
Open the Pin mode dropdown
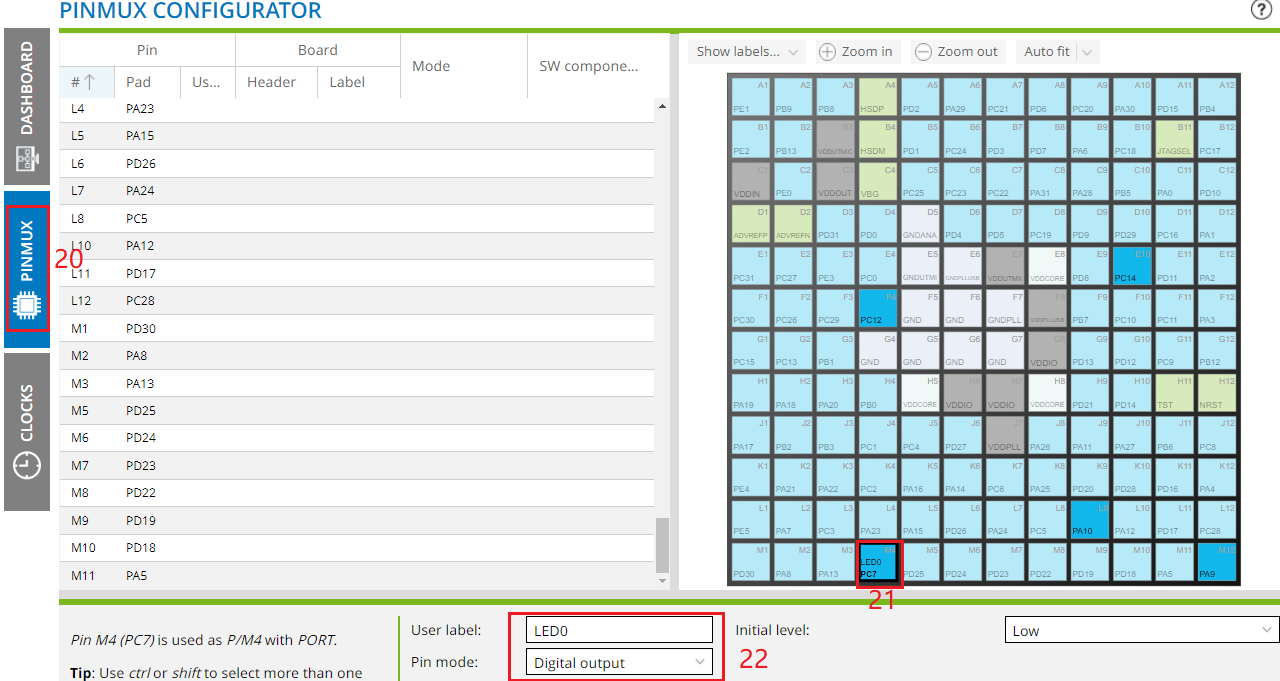point(618,662)
